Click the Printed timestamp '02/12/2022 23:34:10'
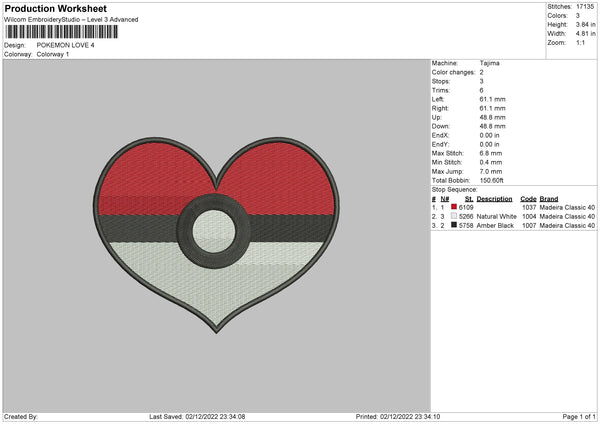The height and width of the screenshot is (424, 600). click(410, 417)
